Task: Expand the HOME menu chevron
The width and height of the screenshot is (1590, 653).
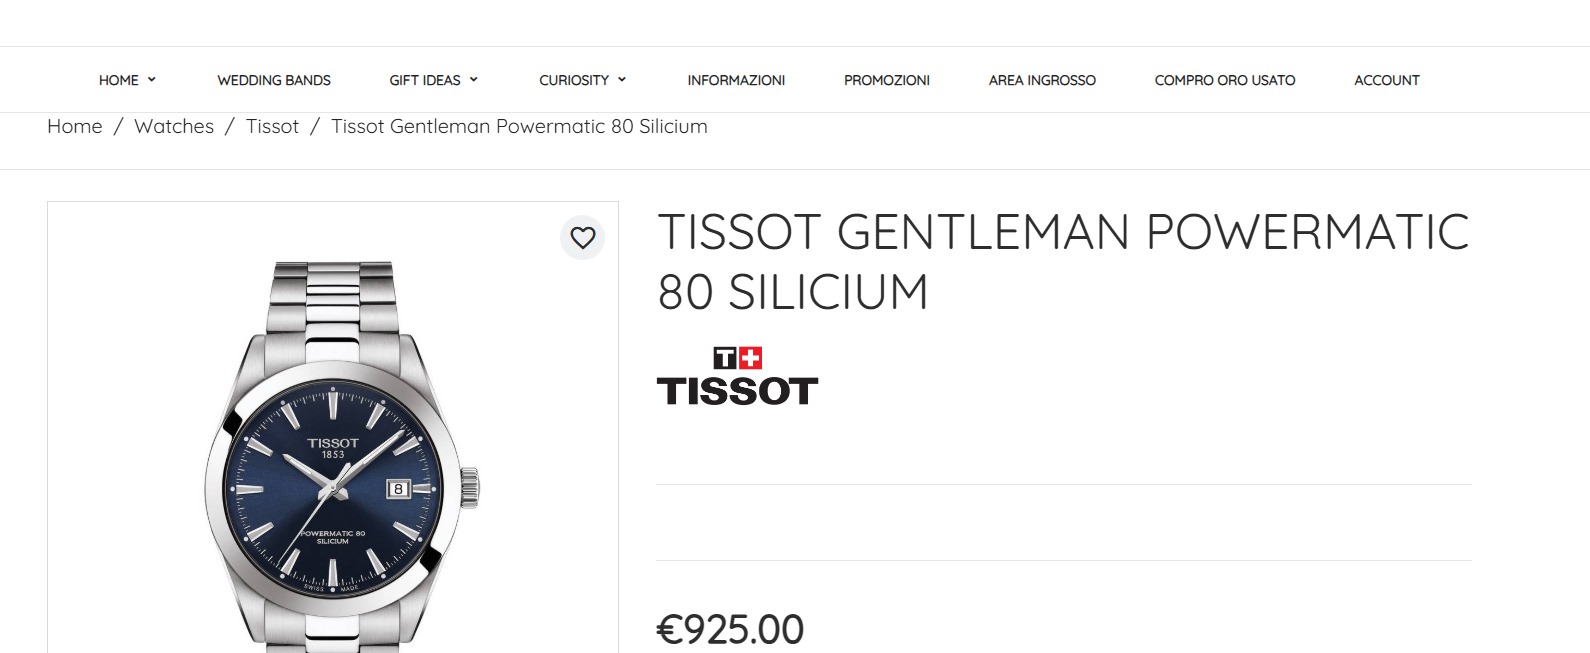Action: coord(152,79)
